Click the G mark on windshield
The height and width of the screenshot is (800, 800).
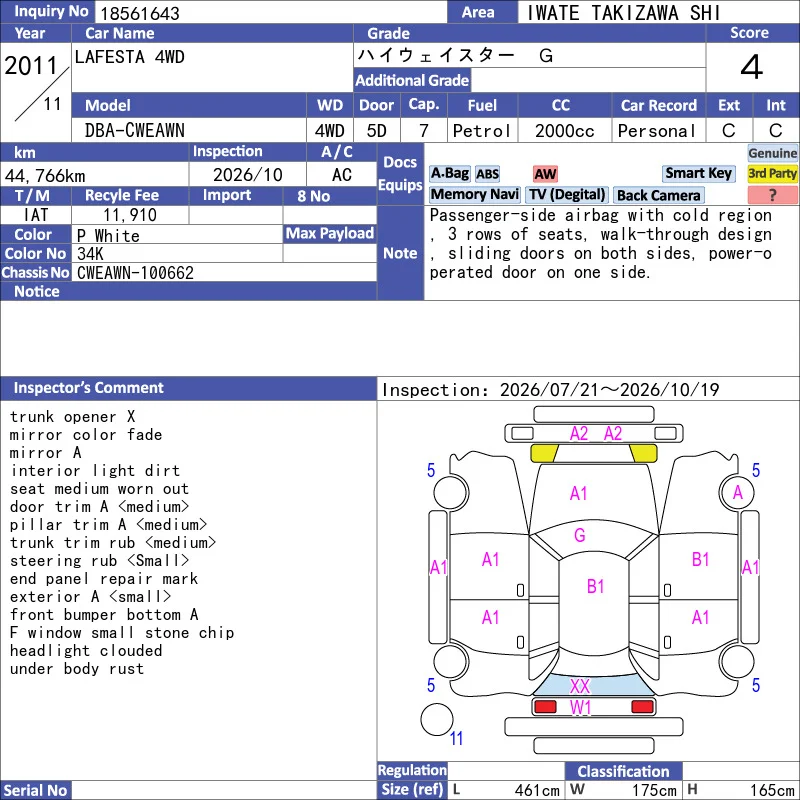580,535
